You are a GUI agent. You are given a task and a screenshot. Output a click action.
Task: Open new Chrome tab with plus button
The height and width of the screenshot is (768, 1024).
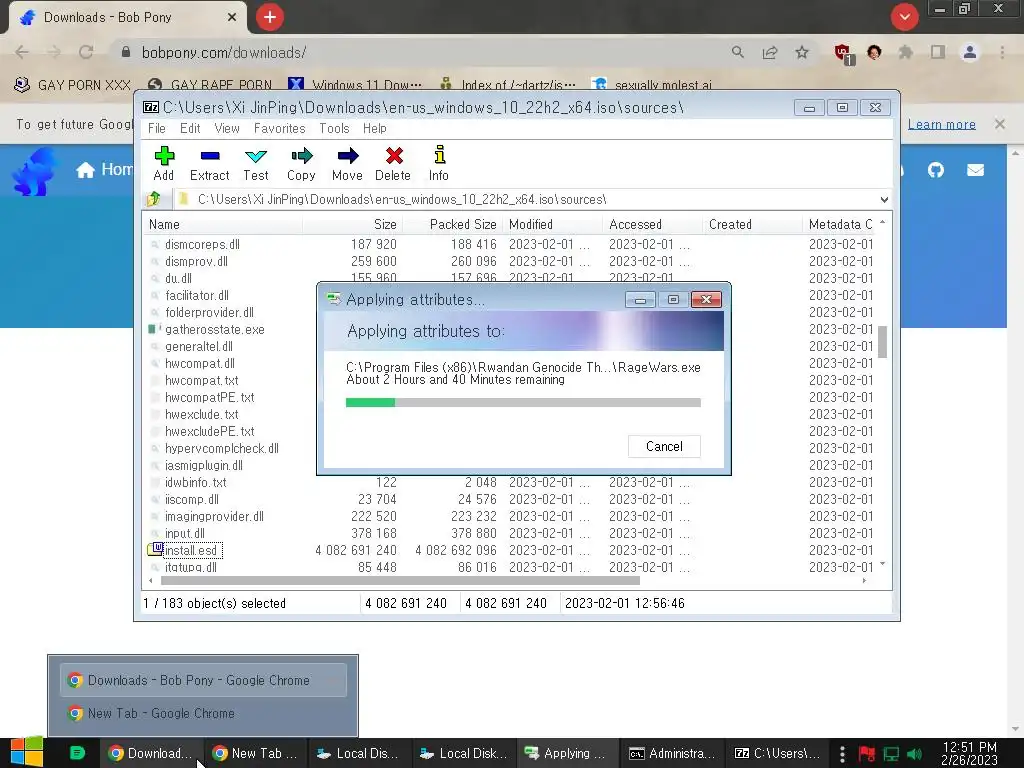(270, 18)
